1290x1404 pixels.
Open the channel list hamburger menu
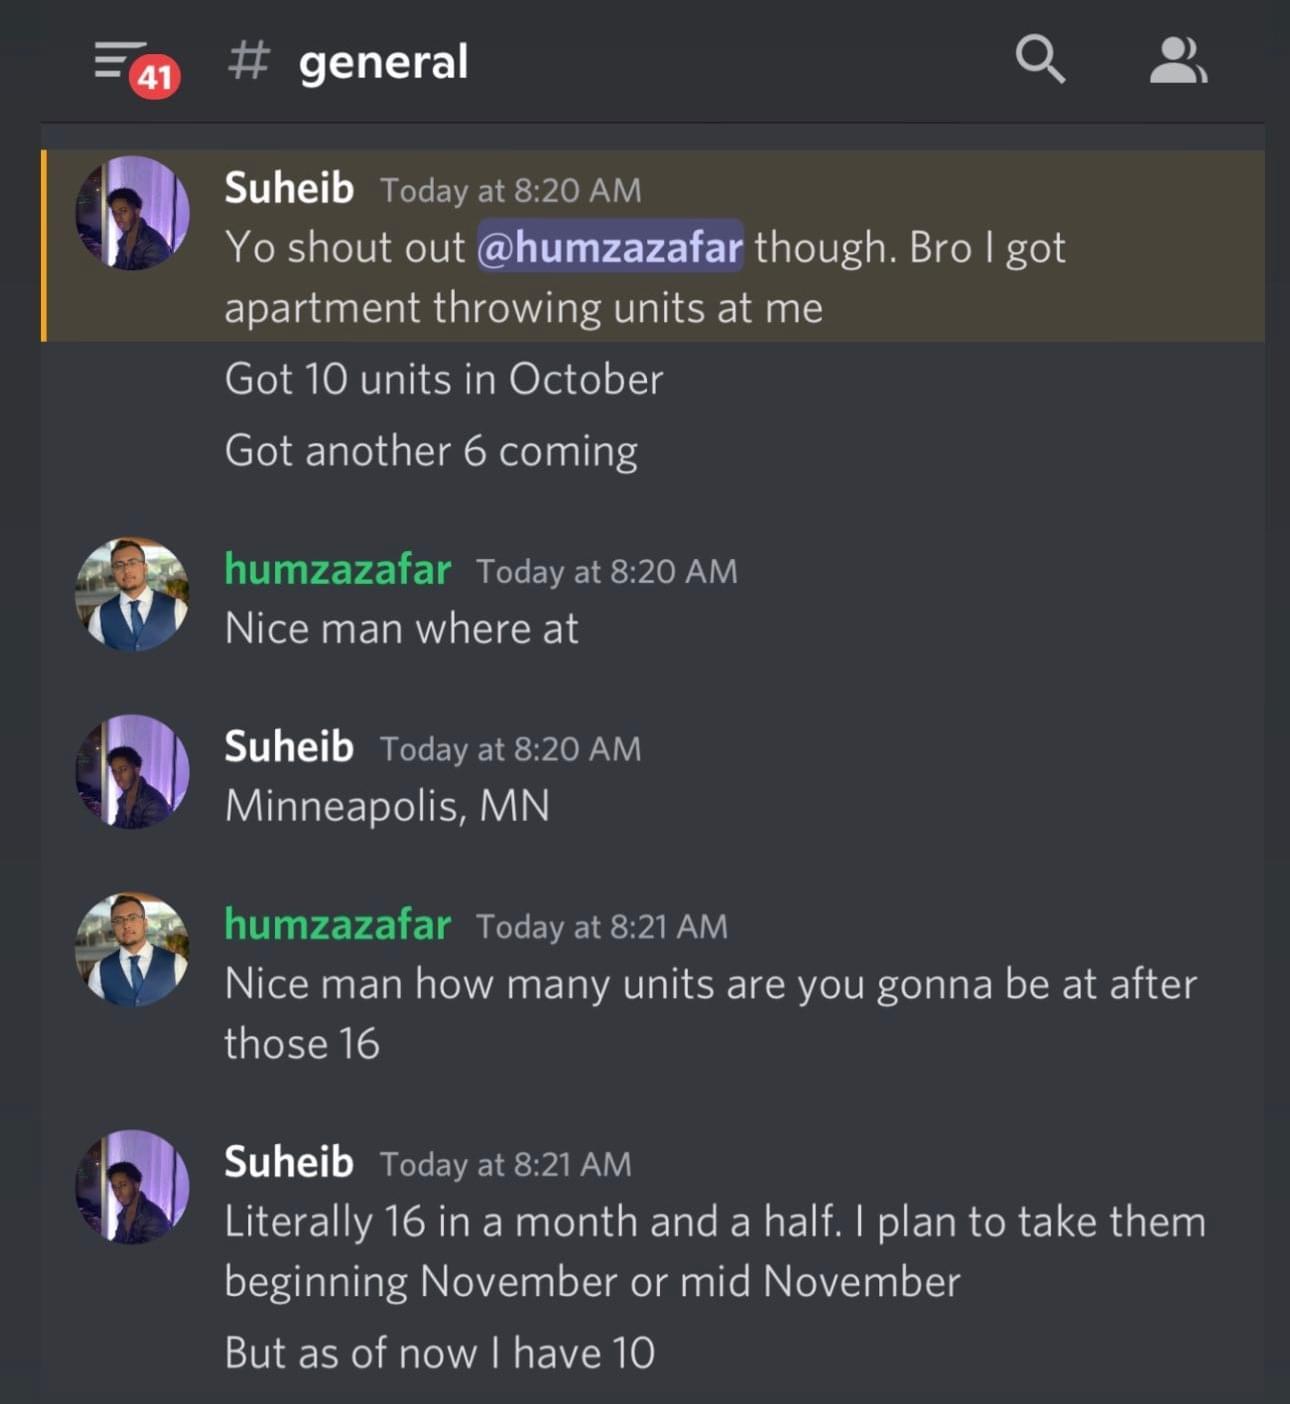pyautogui.click(x=117, y=59)
